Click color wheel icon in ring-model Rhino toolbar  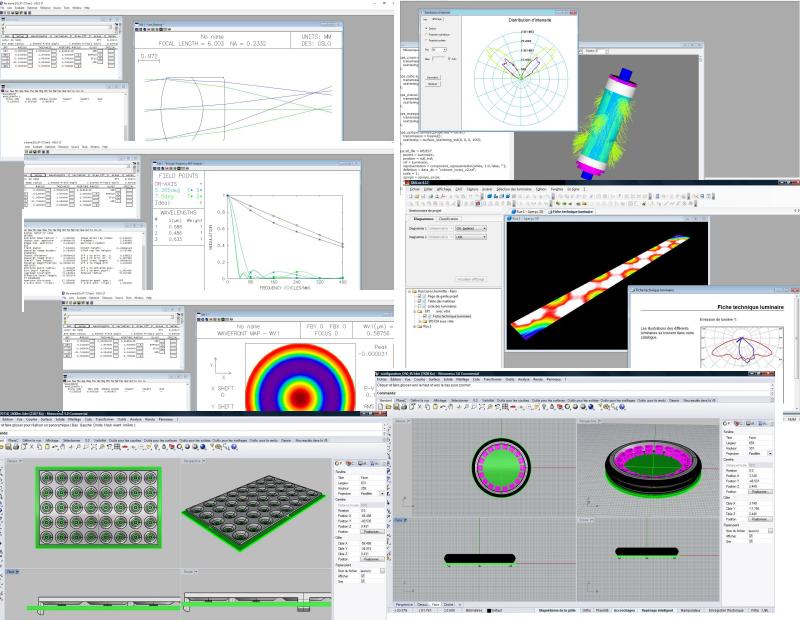tap(567, 407)
